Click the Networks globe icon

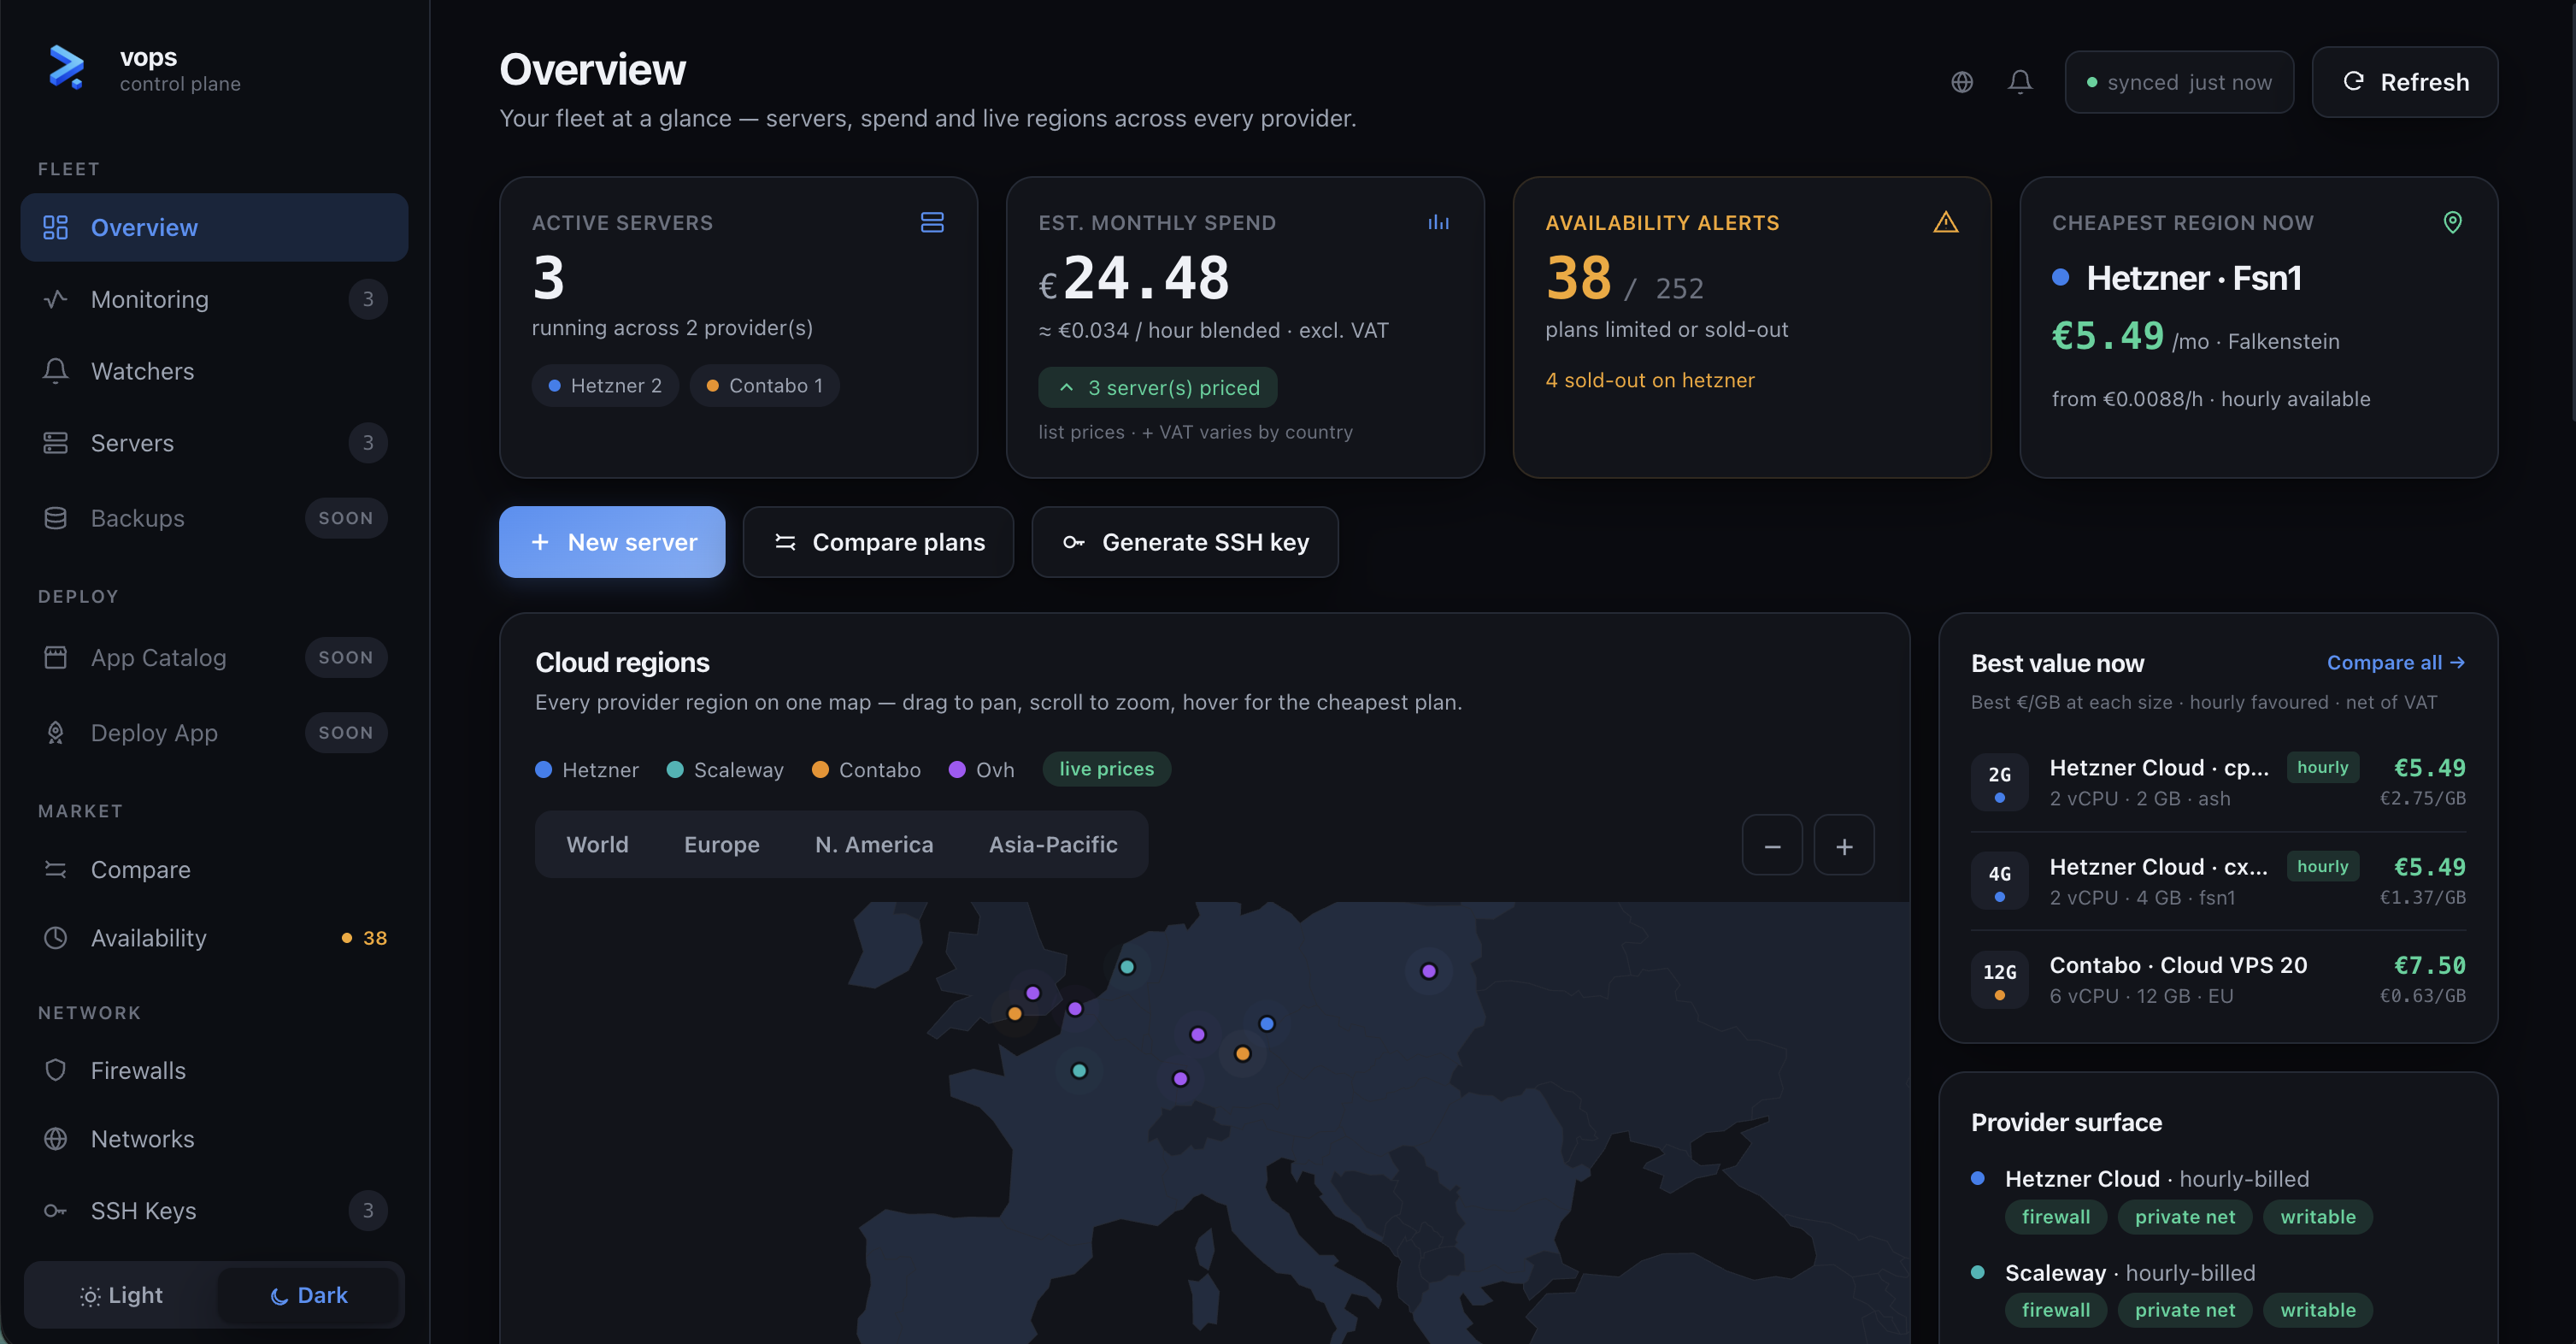56,1139
